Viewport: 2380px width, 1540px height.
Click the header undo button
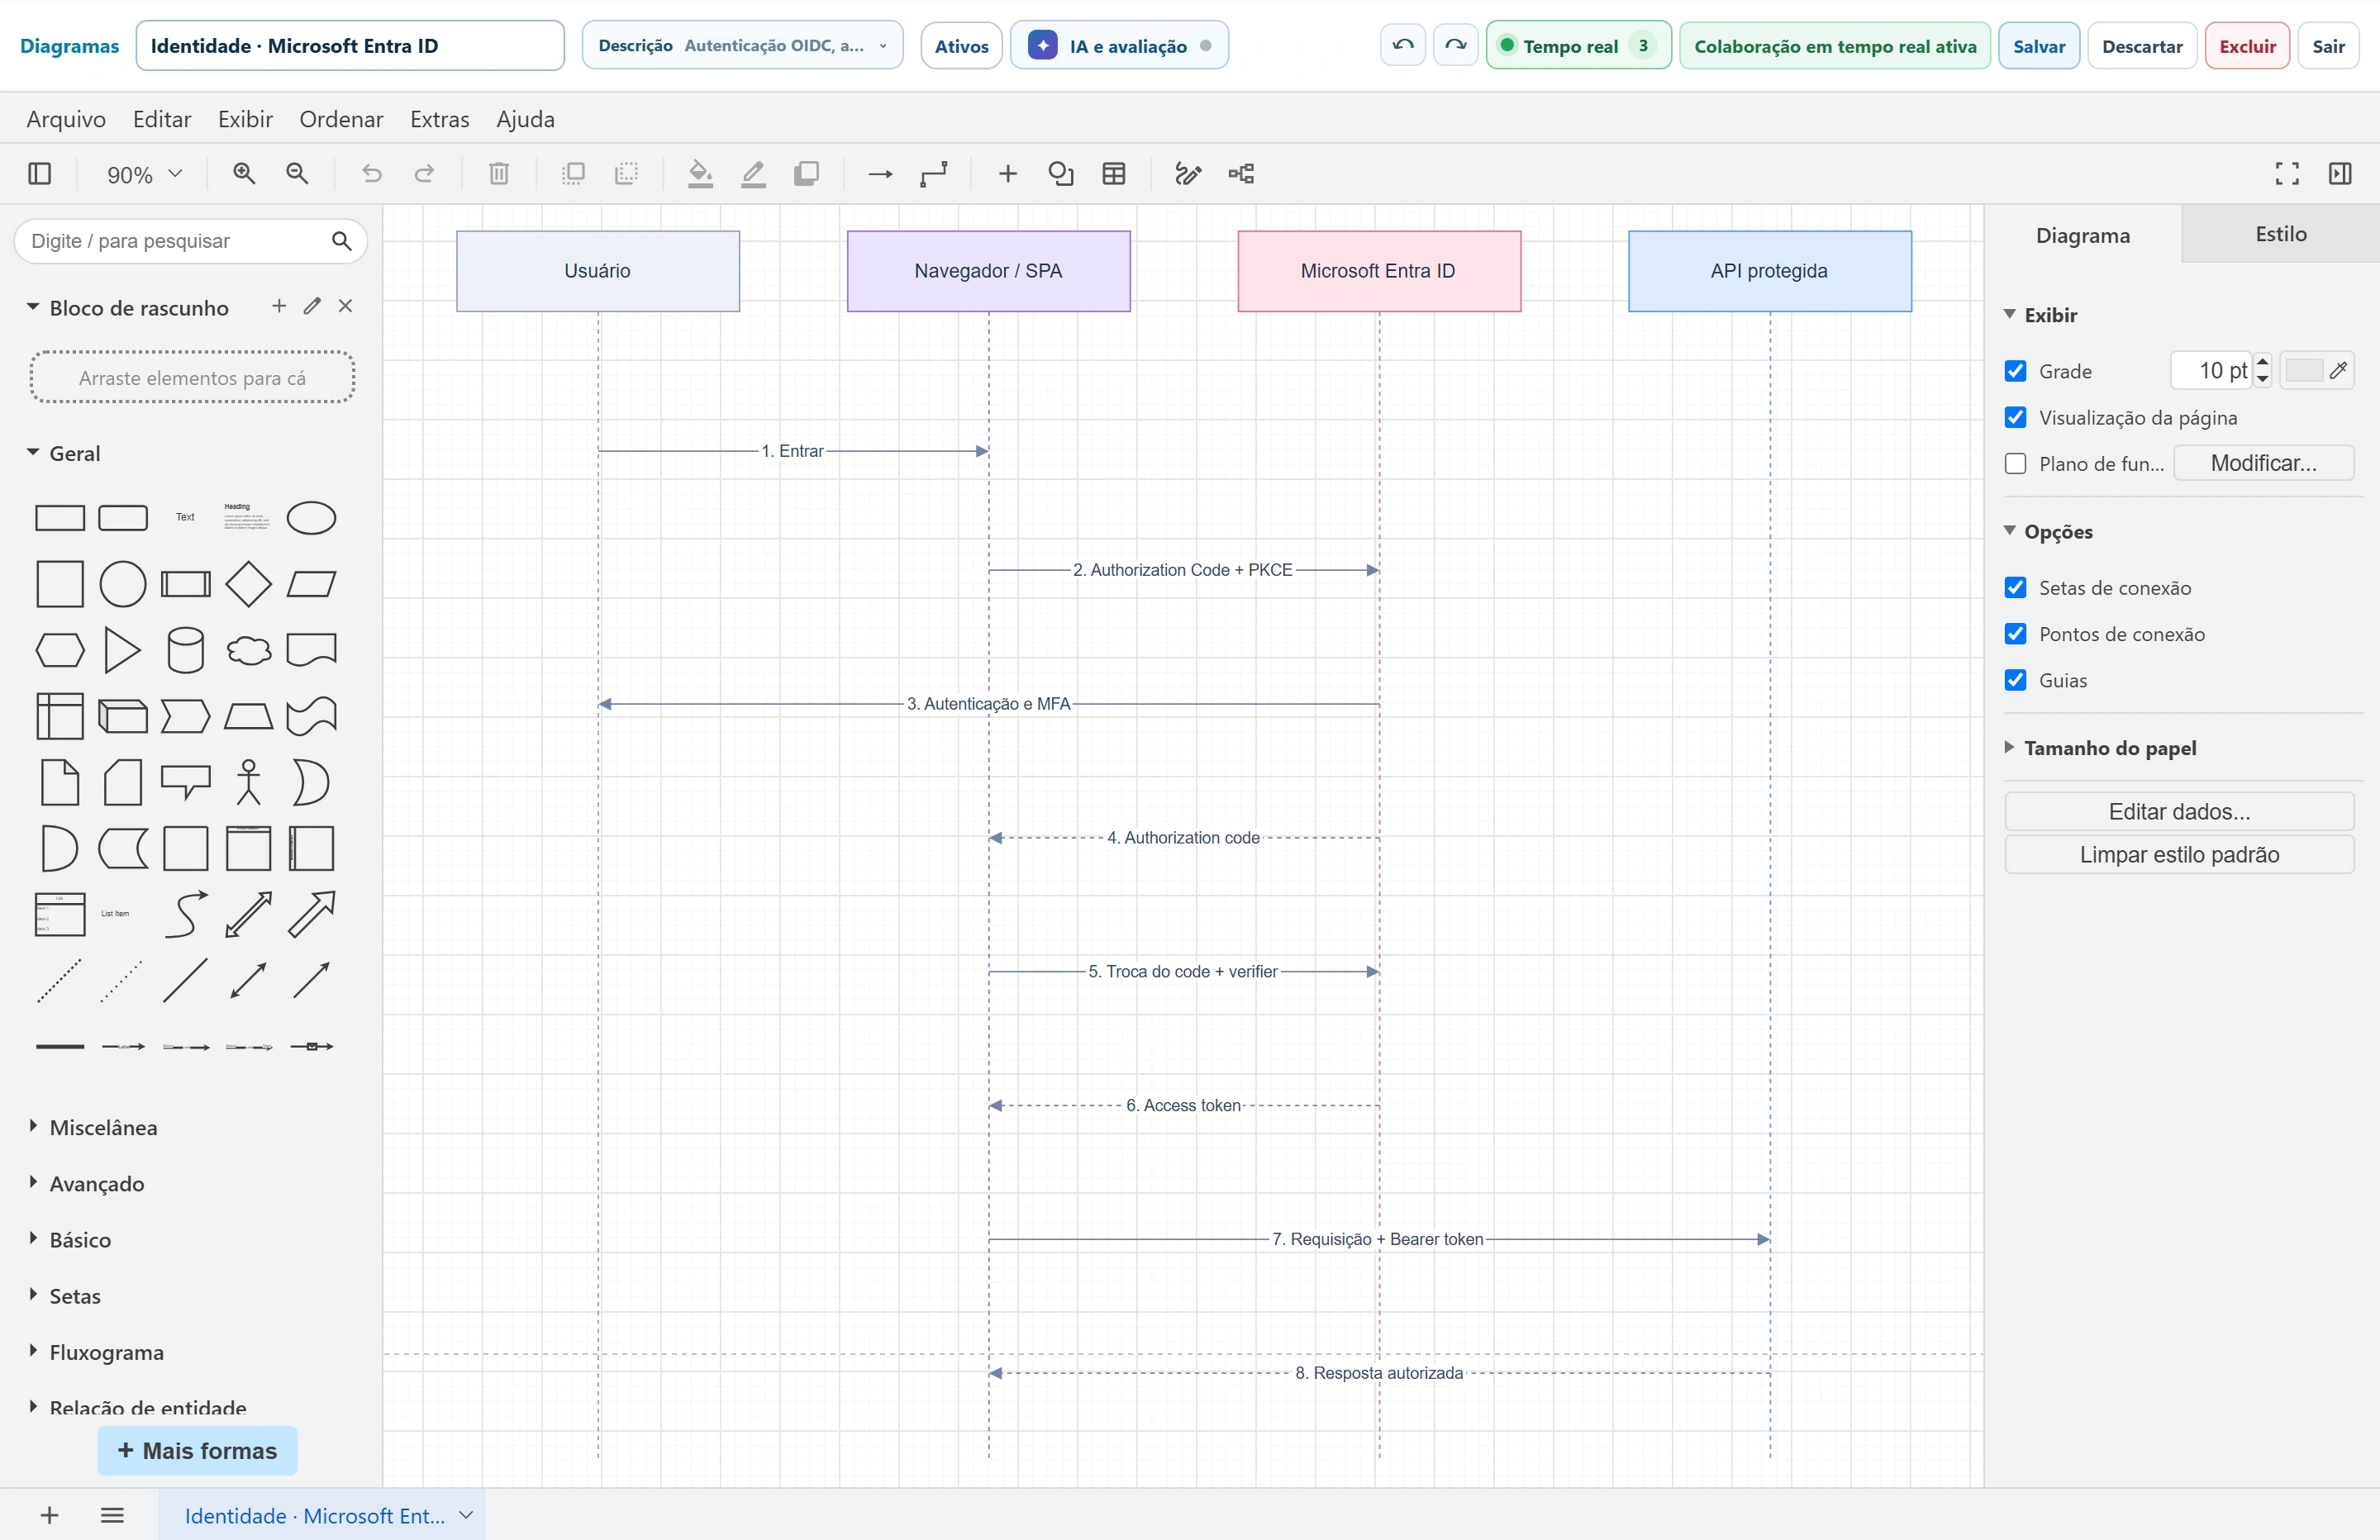[1403, 45]
